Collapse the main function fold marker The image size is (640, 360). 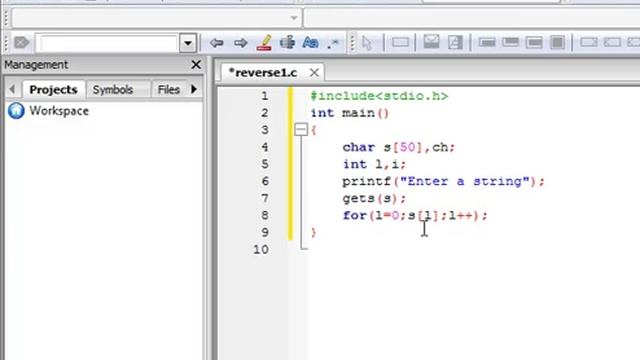tap(301, 130)
